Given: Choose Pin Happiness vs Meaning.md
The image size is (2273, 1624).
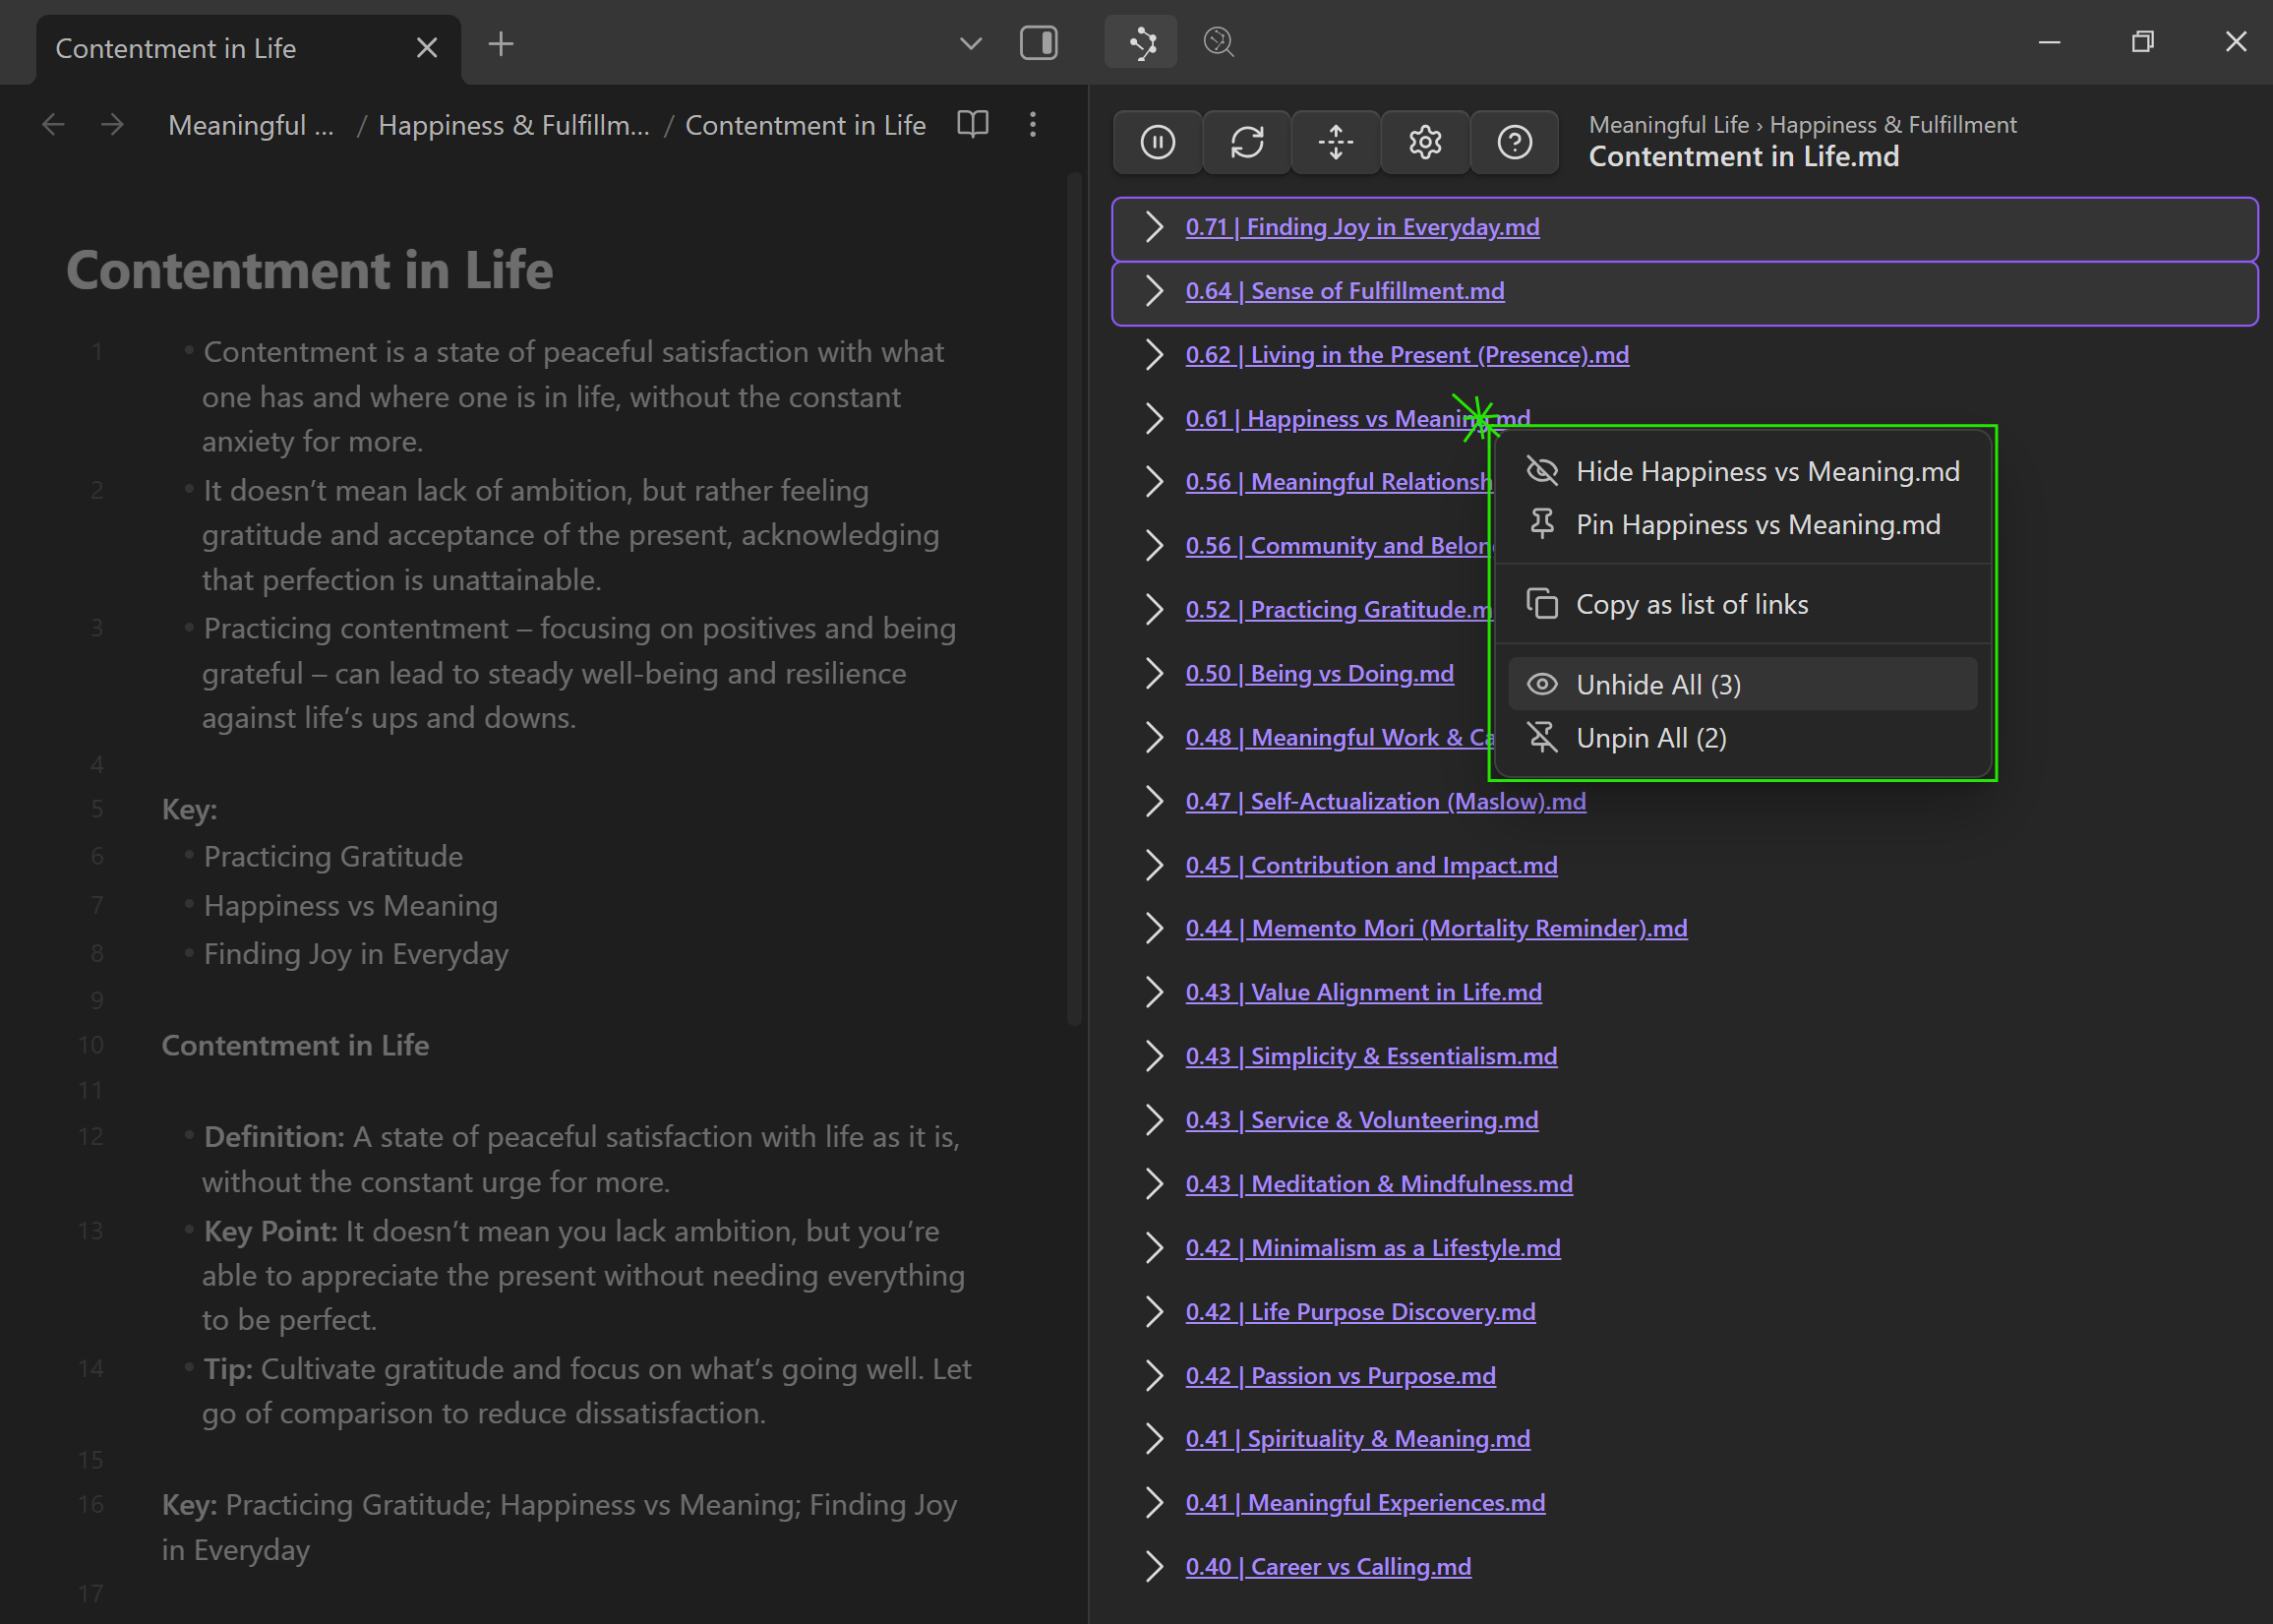Looking at the screenshot, I should click(x=1757, y=524).
